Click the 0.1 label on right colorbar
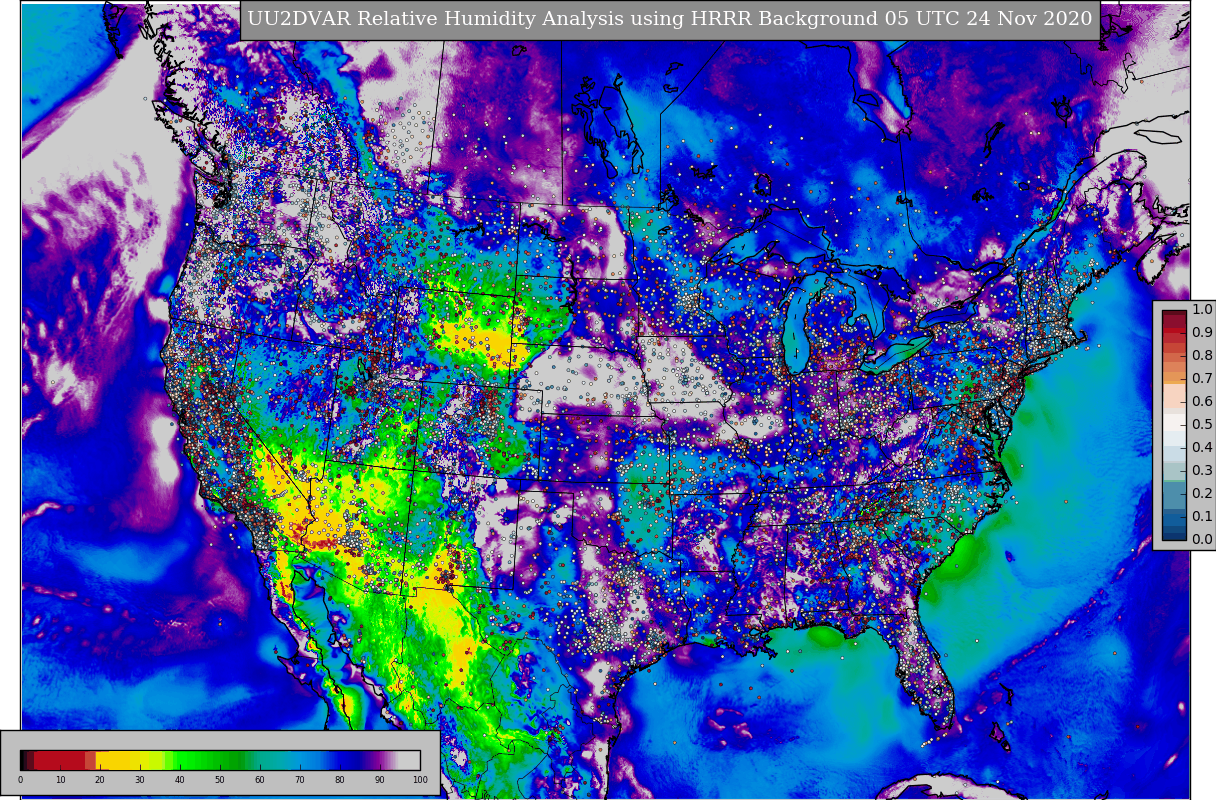This screenshot has width=1216, height=800. click(1202, 517)
